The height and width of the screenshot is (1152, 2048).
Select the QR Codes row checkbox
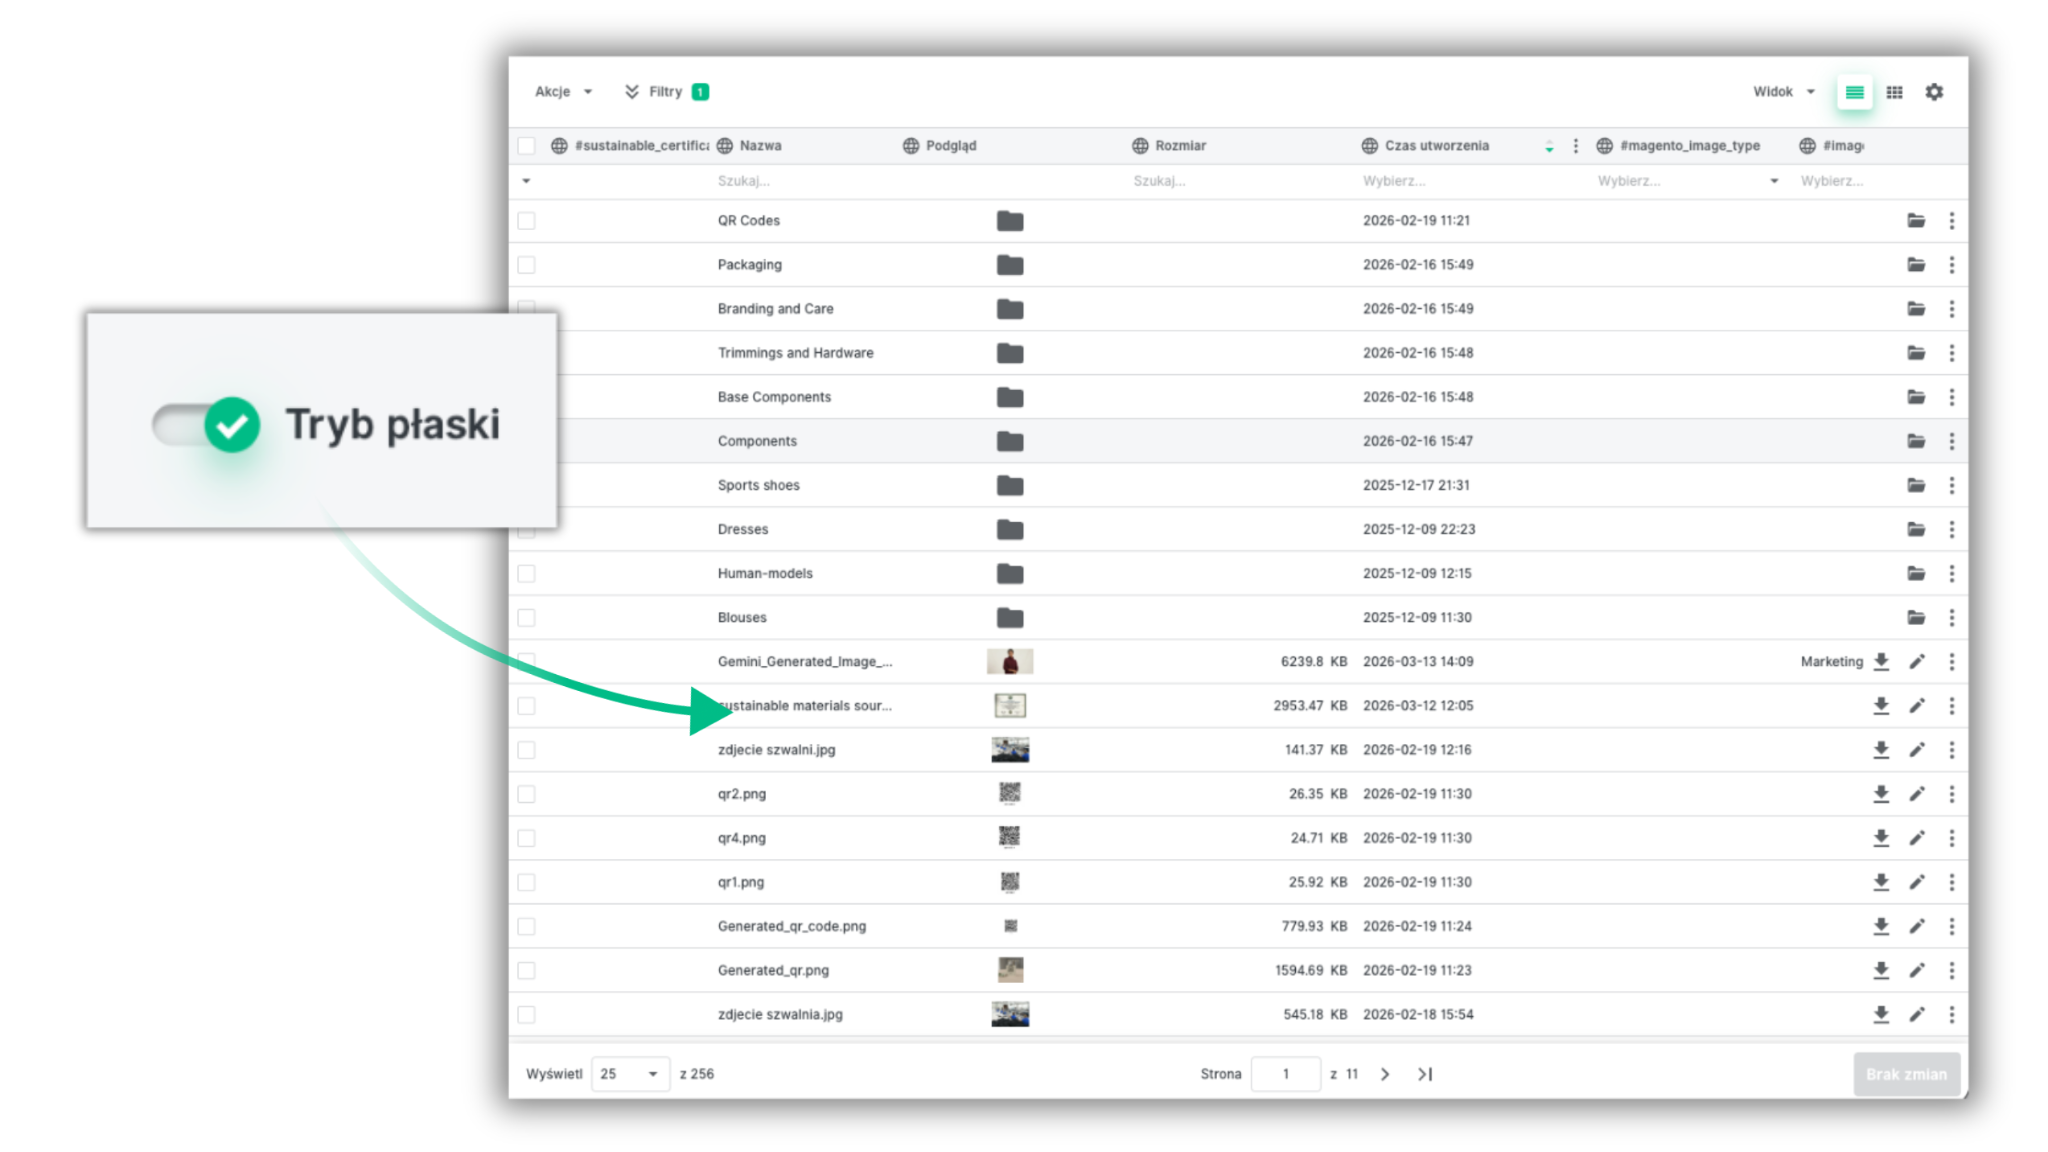point(527,221)
